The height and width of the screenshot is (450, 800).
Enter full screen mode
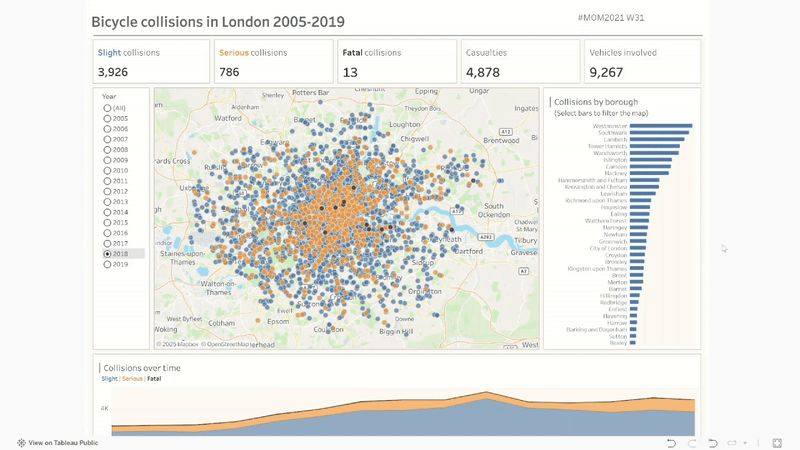click(776, 443)
